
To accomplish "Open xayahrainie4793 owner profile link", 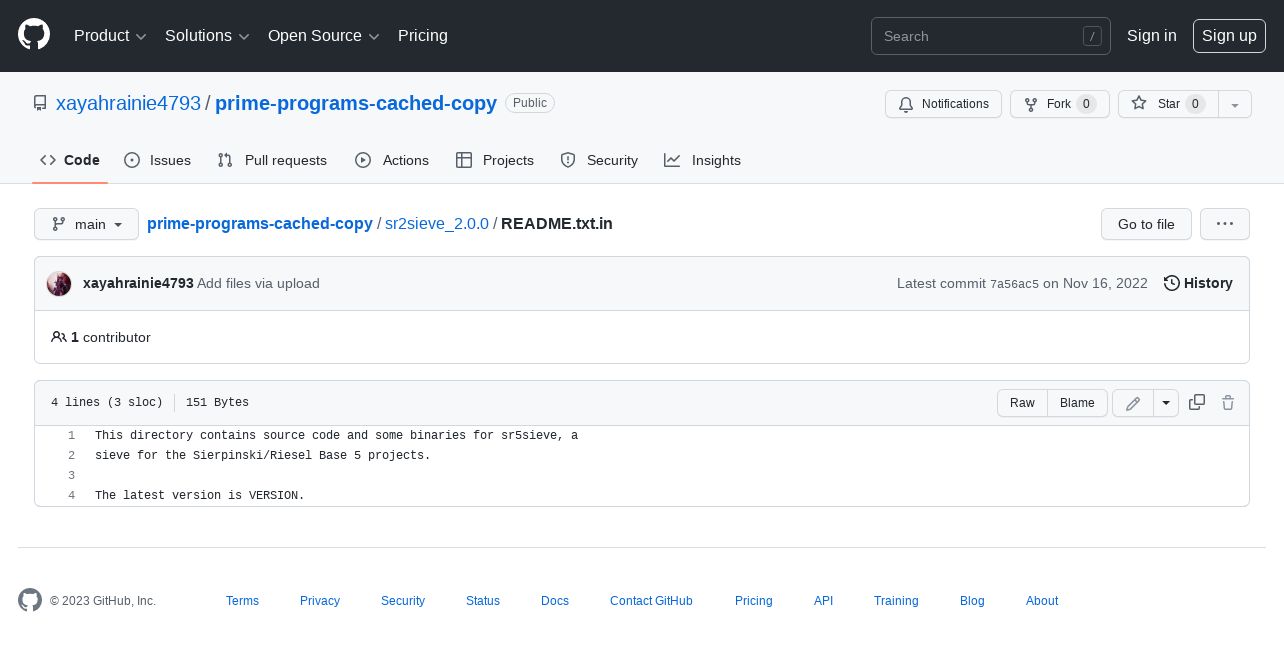I will point(128,103).
